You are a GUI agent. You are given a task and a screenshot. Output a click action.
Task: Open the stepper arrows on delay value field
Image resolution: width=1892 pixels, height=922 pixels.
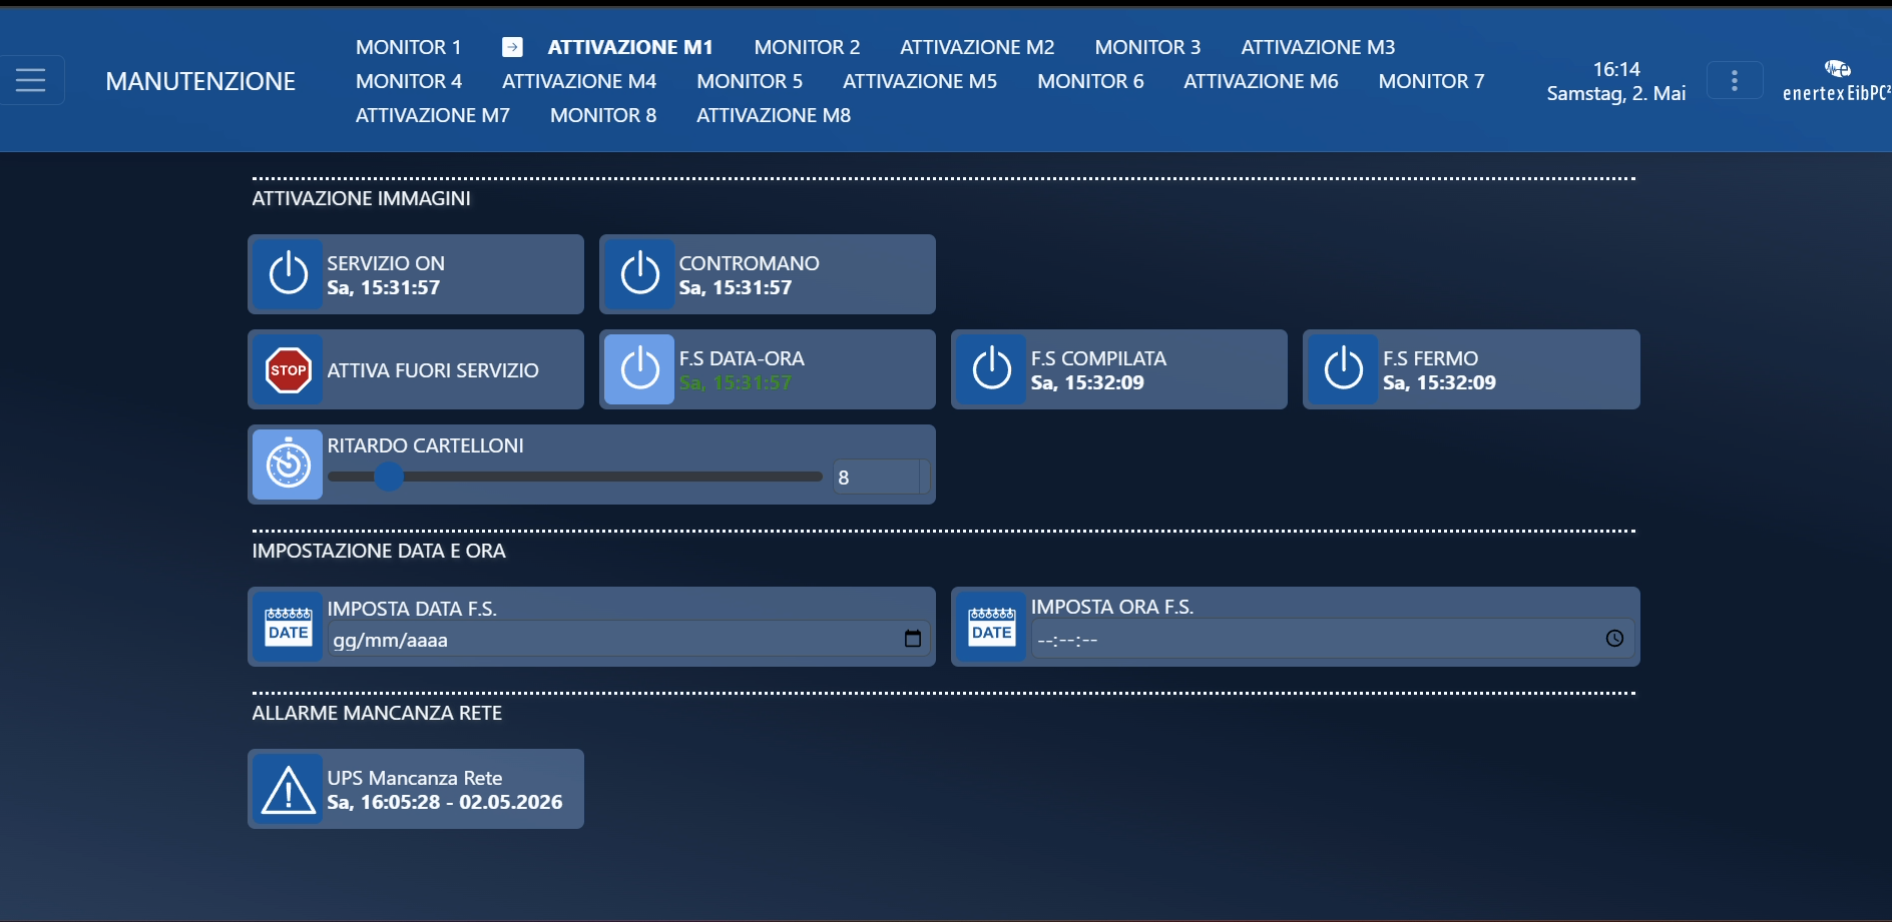point(924,477)
